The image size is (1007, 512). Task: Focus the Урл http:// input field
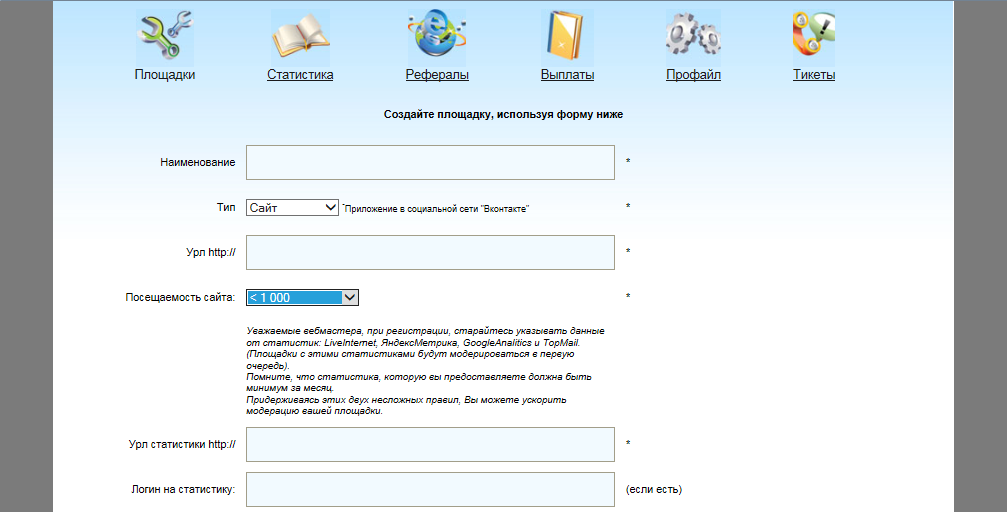tap(430, 252)
